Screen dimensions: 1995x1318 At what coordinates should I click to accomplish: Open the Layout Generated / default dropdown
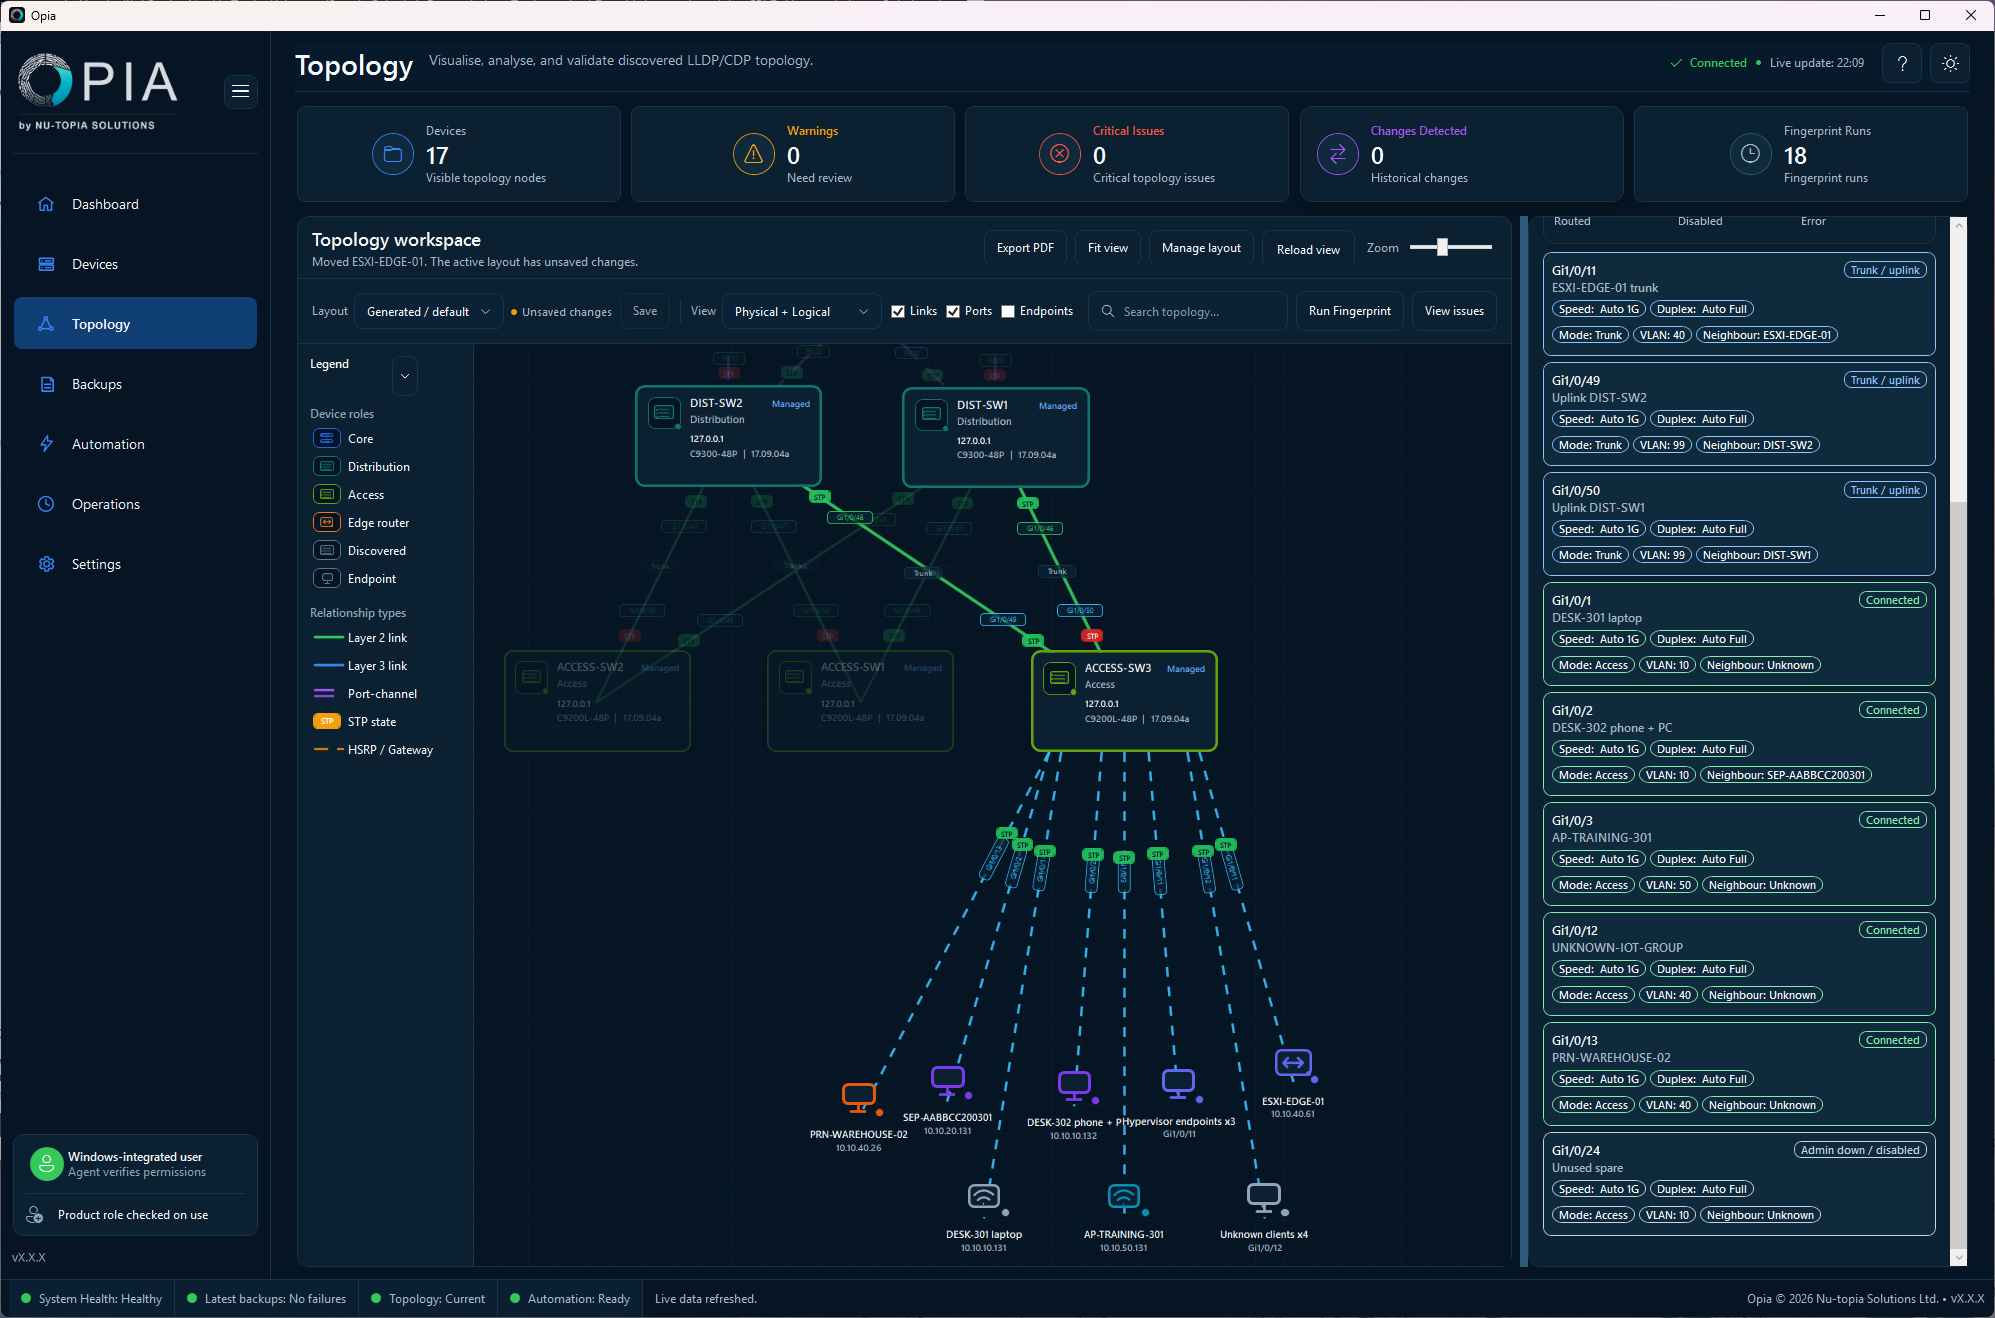(x=429, y=312)
